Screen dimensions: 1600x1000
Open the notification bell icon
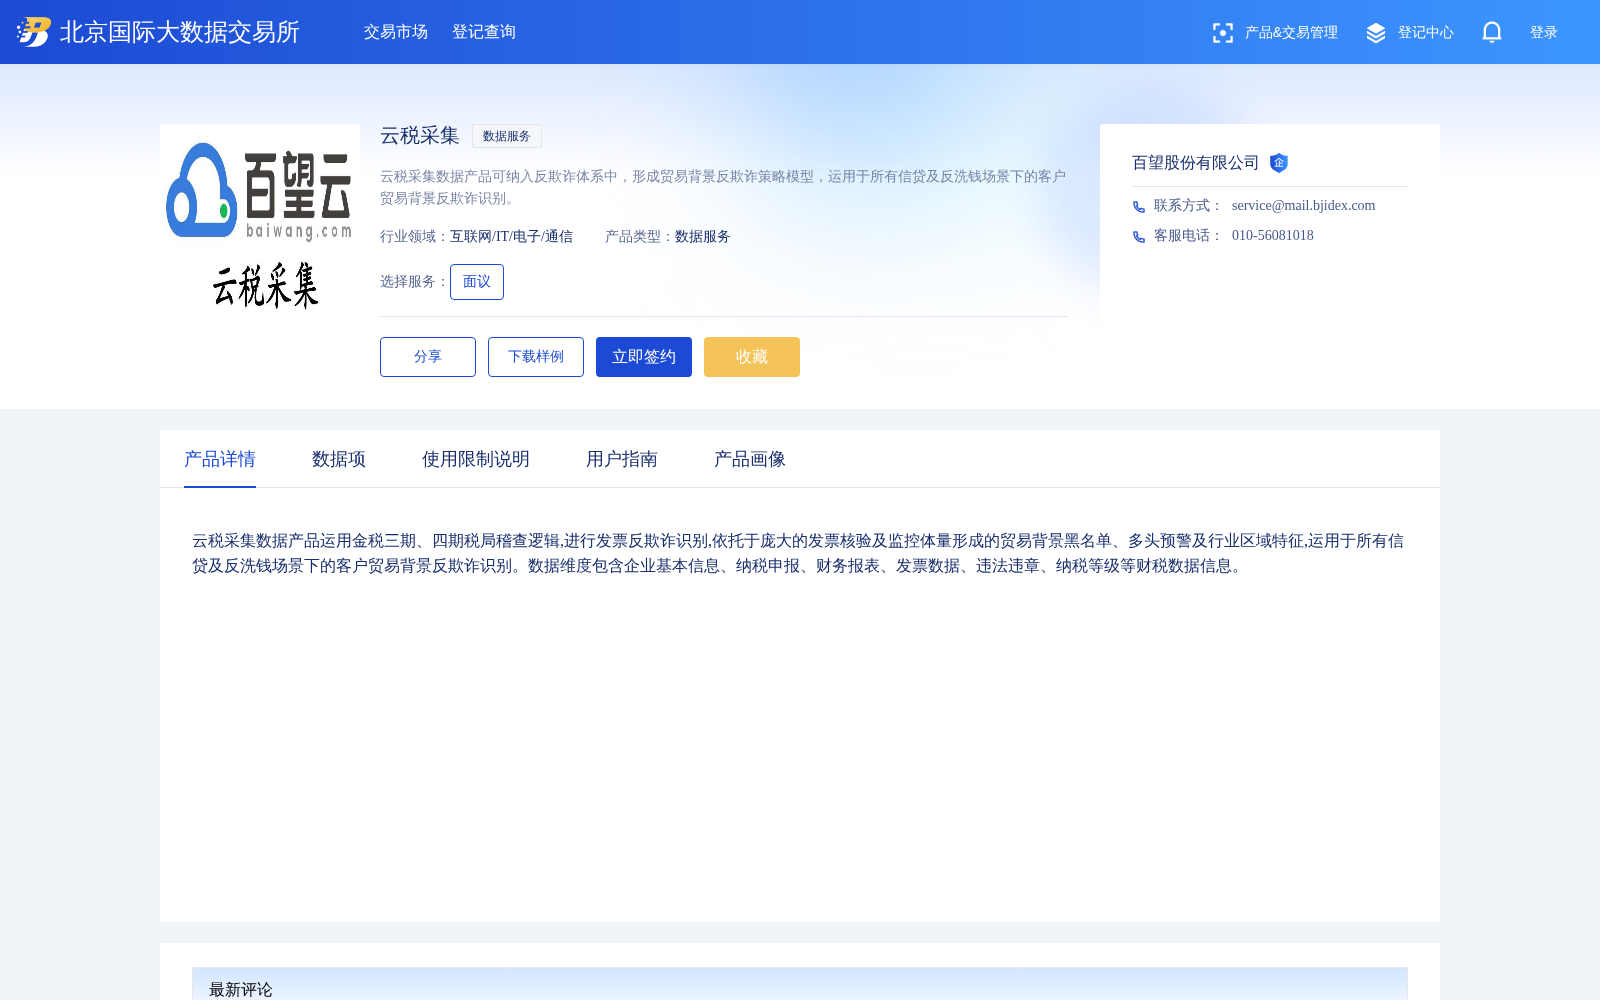1492,32
